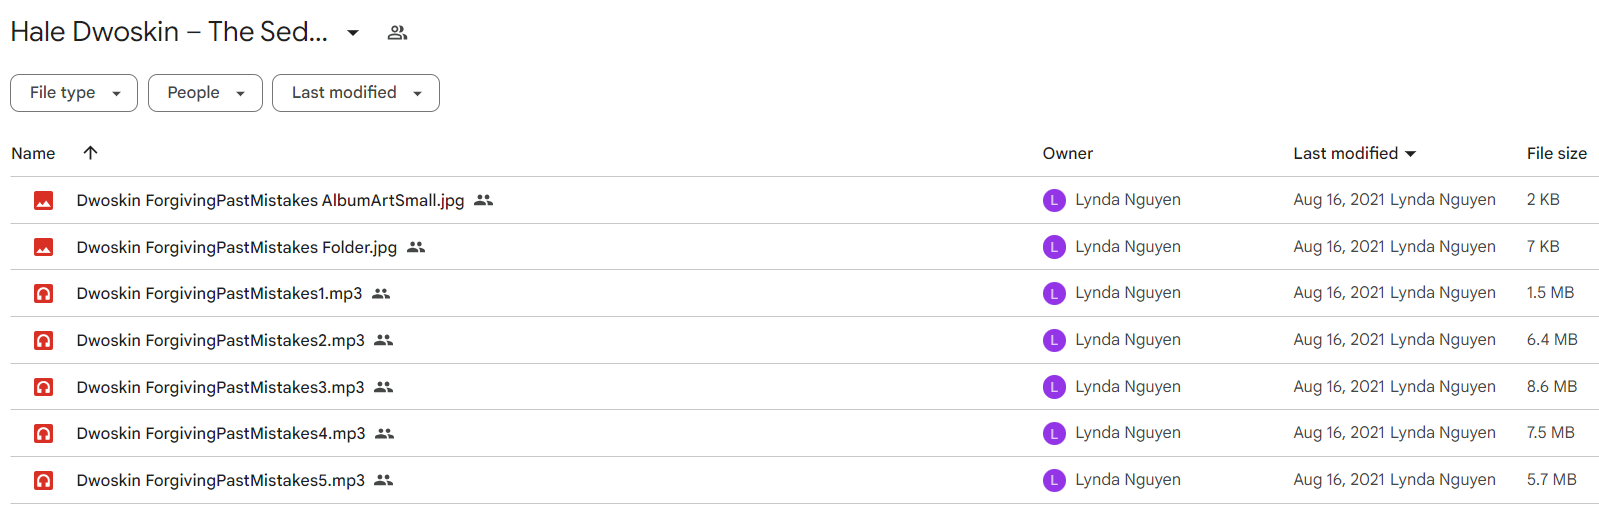The height and width of the screenshot is (512, 1599).
Task: Sort by the Name column header
Action: pos(33,153)
